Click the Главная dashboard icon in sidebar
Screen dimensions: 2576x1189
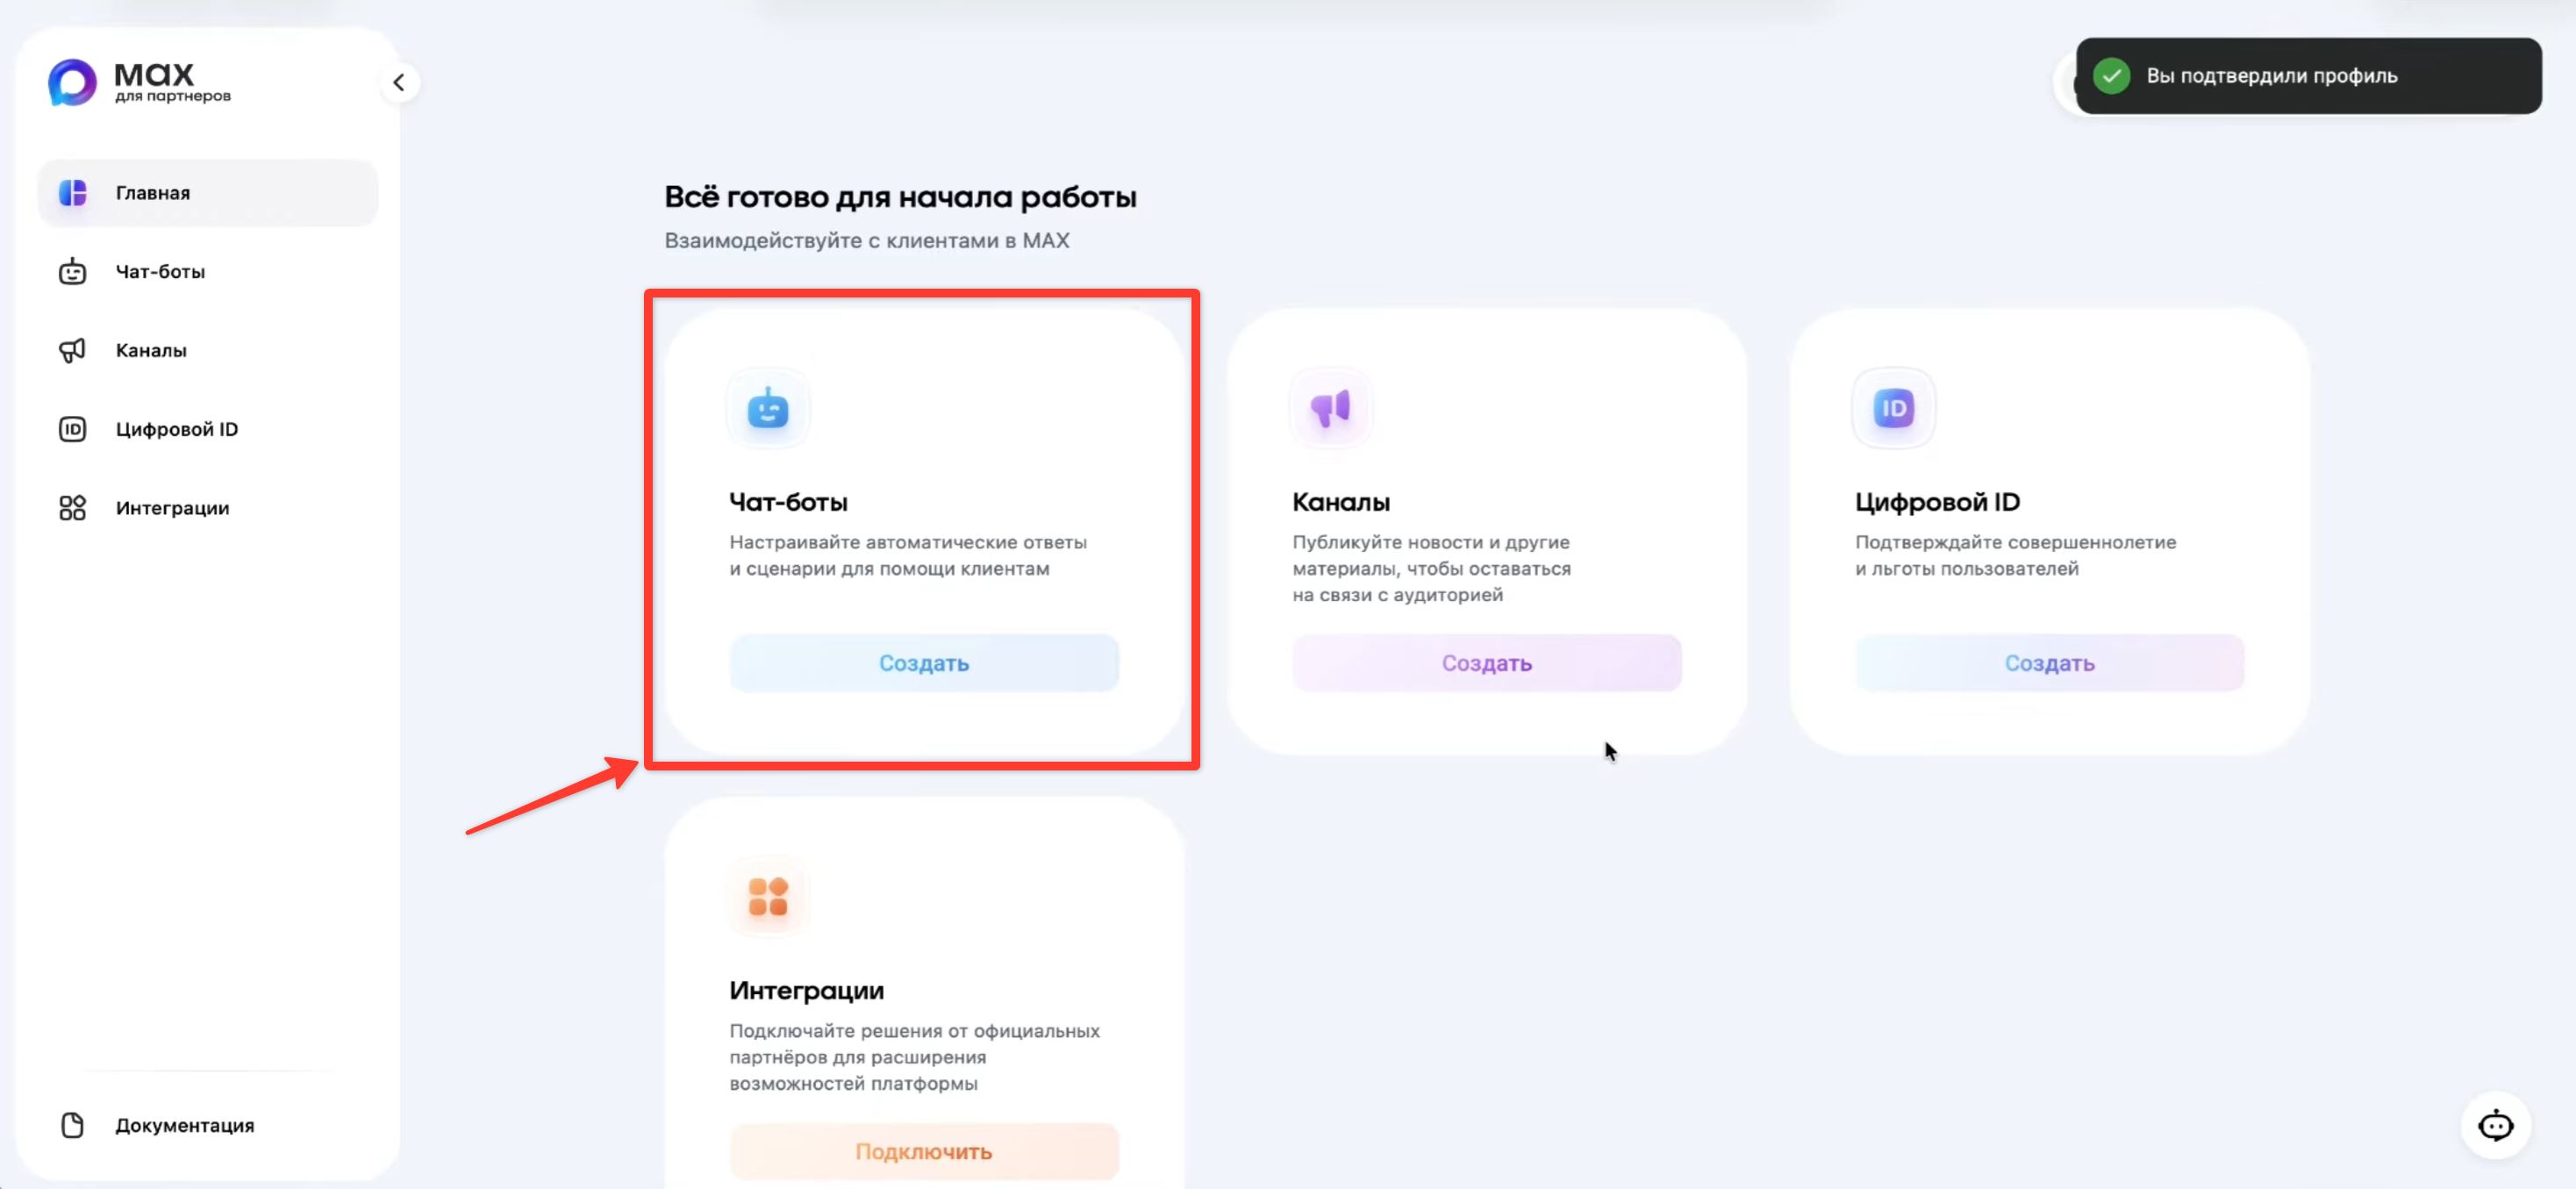[72, 192]
